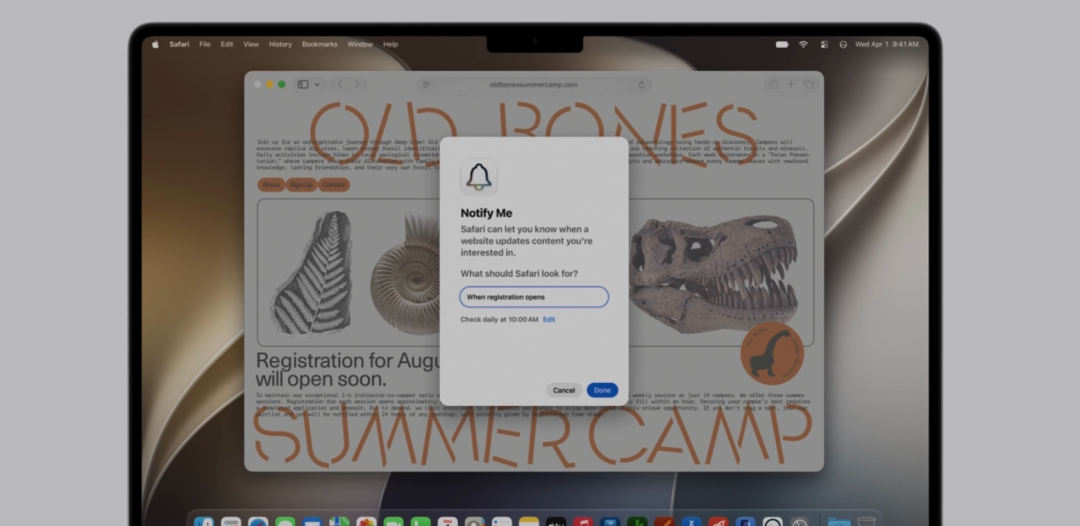Viewport: 1080px width, 526px height.
Task: Go back with Safari's back arrow
Action: pyautogui.click(x=340, y=85)
